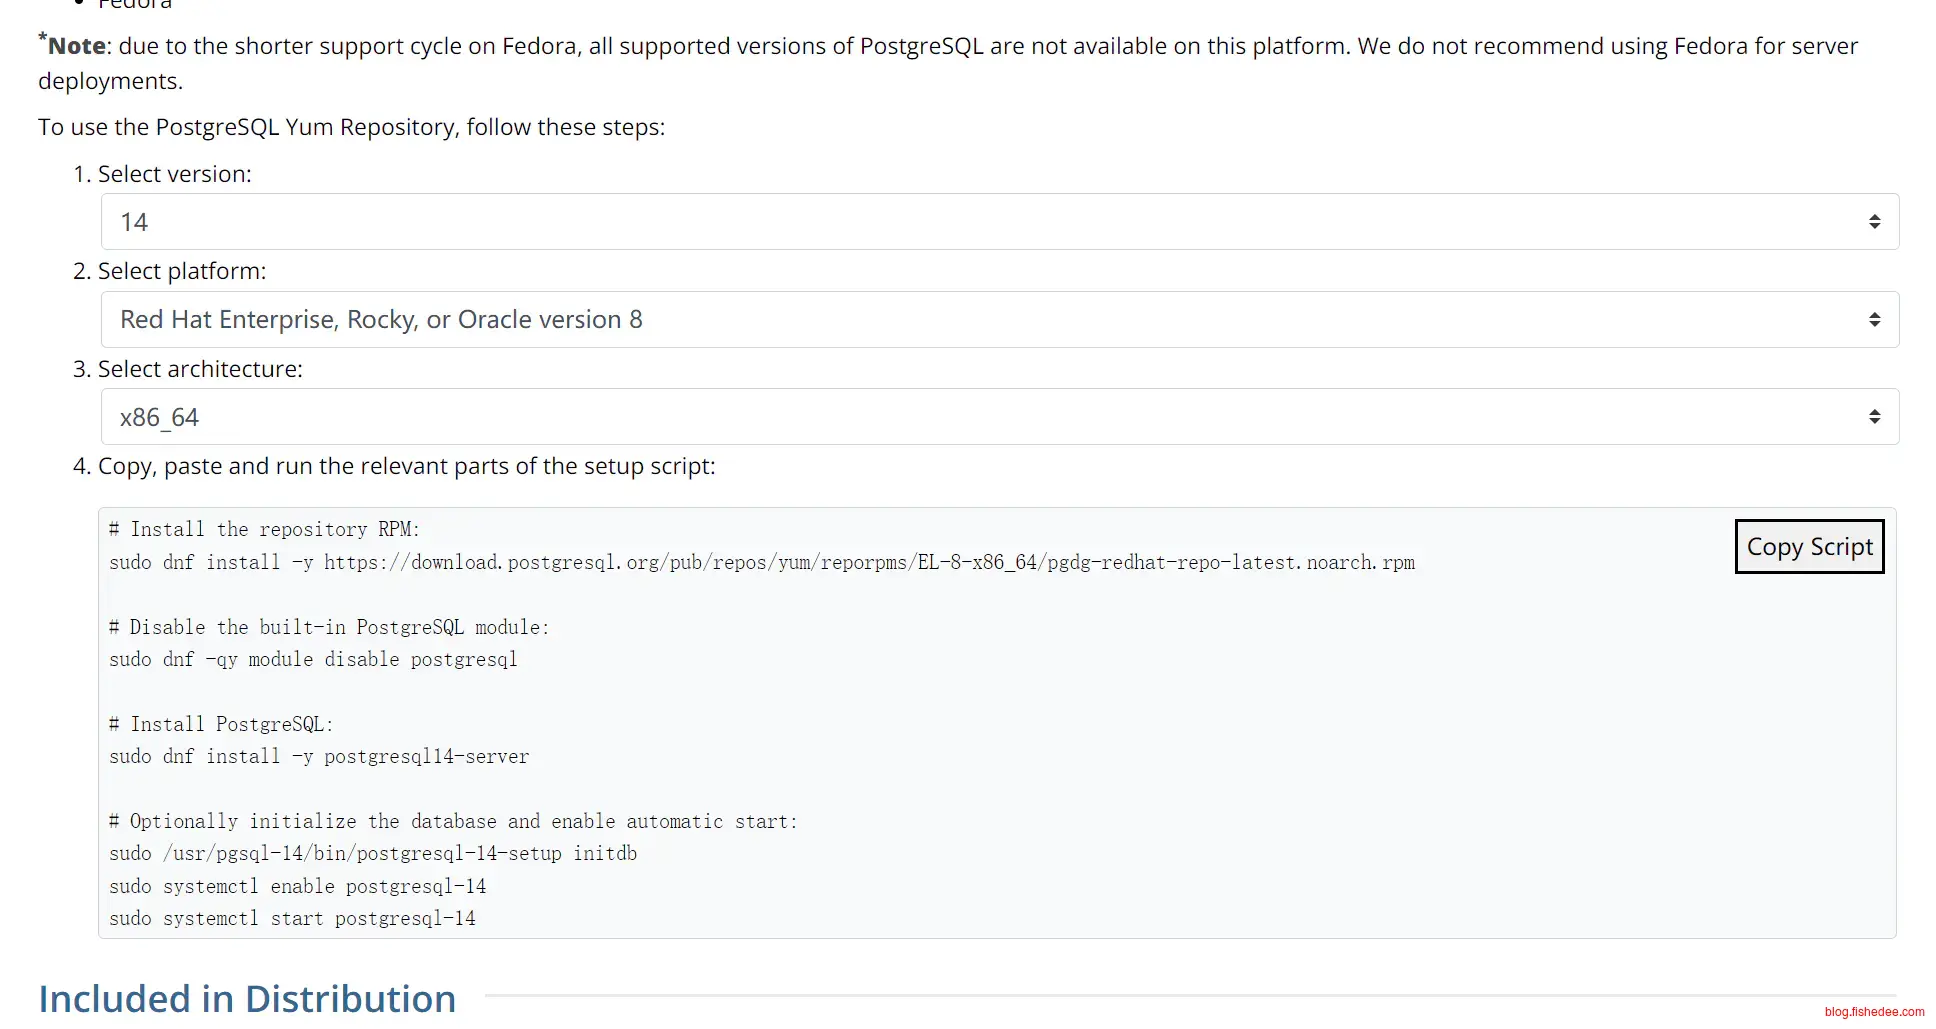The image size is (1936, 1029).
Task: Click the bold 'Note' text about Fedora
Action: (77, 46)
